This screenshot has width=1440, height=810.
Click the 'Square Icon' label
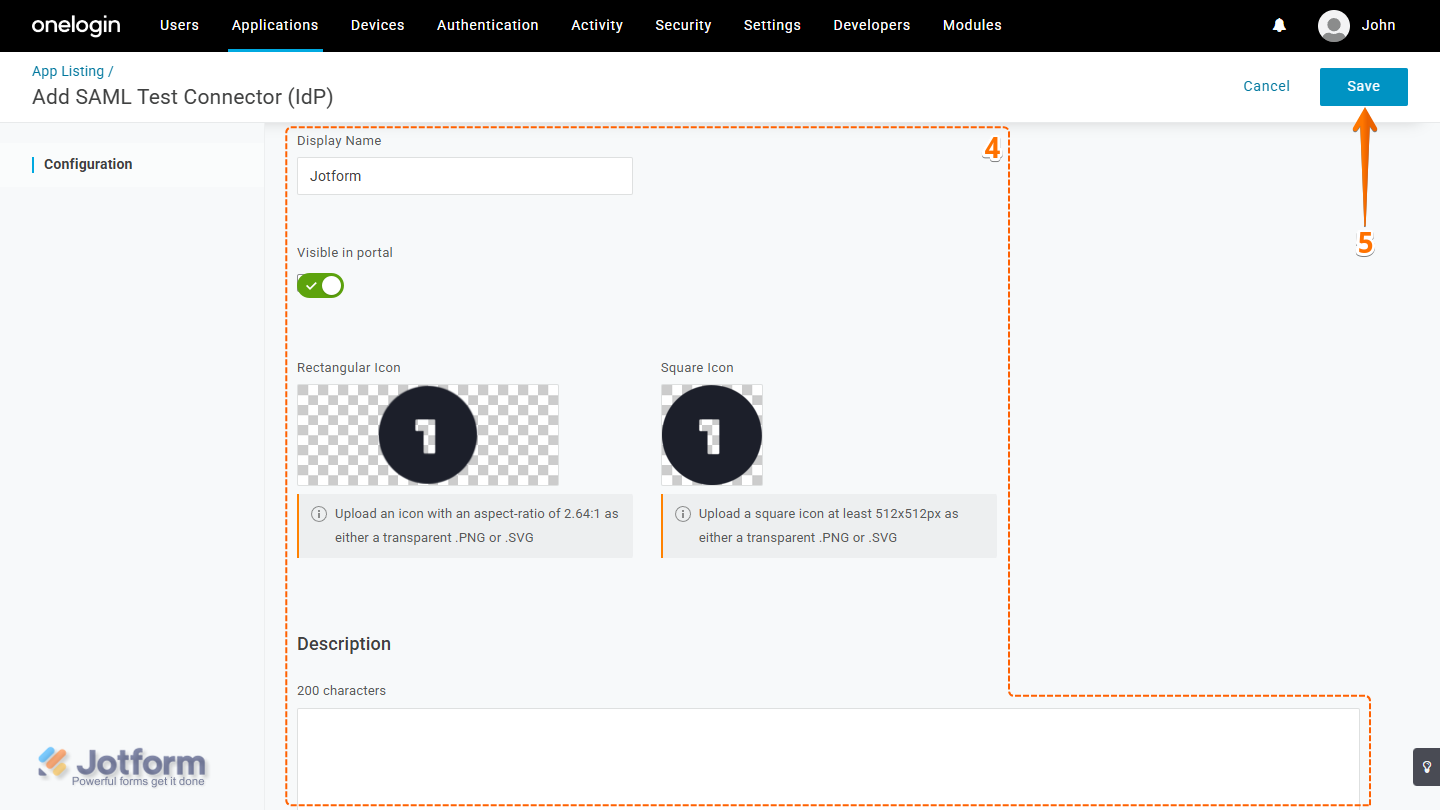point(697,368)
